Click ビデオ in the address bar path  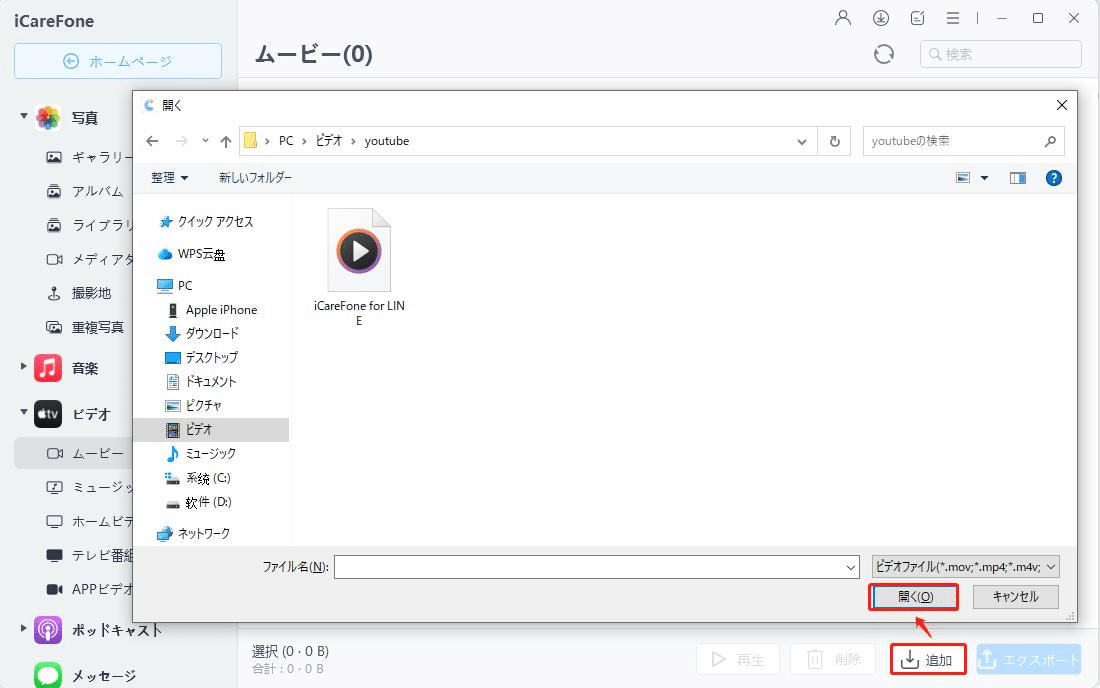pos(328,141)
